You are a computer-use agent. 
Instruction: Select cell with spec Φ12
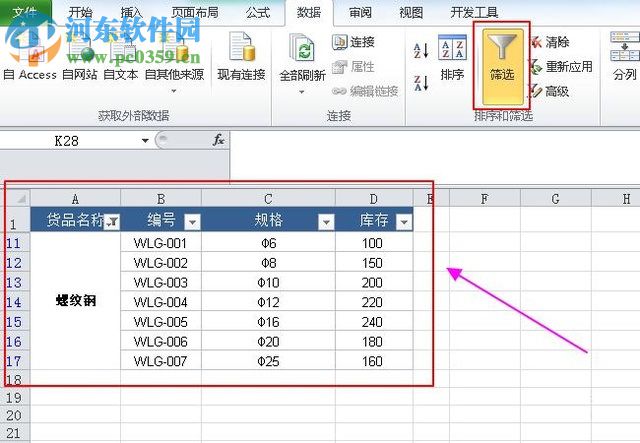point(268,302)
